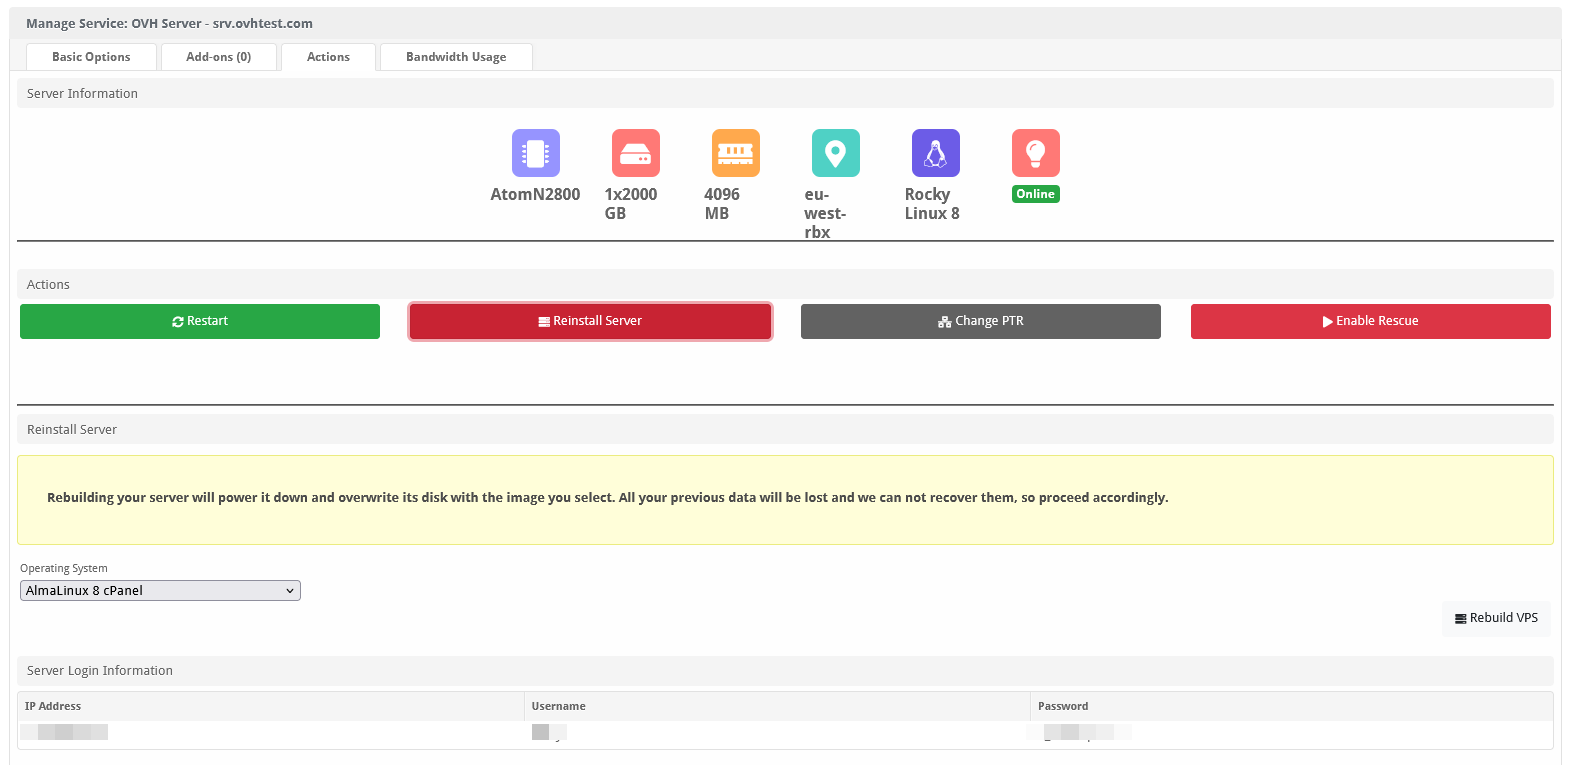Click the Server Information section header
The height and width of the screenshot is (765, 1570).
pos(785,93)
